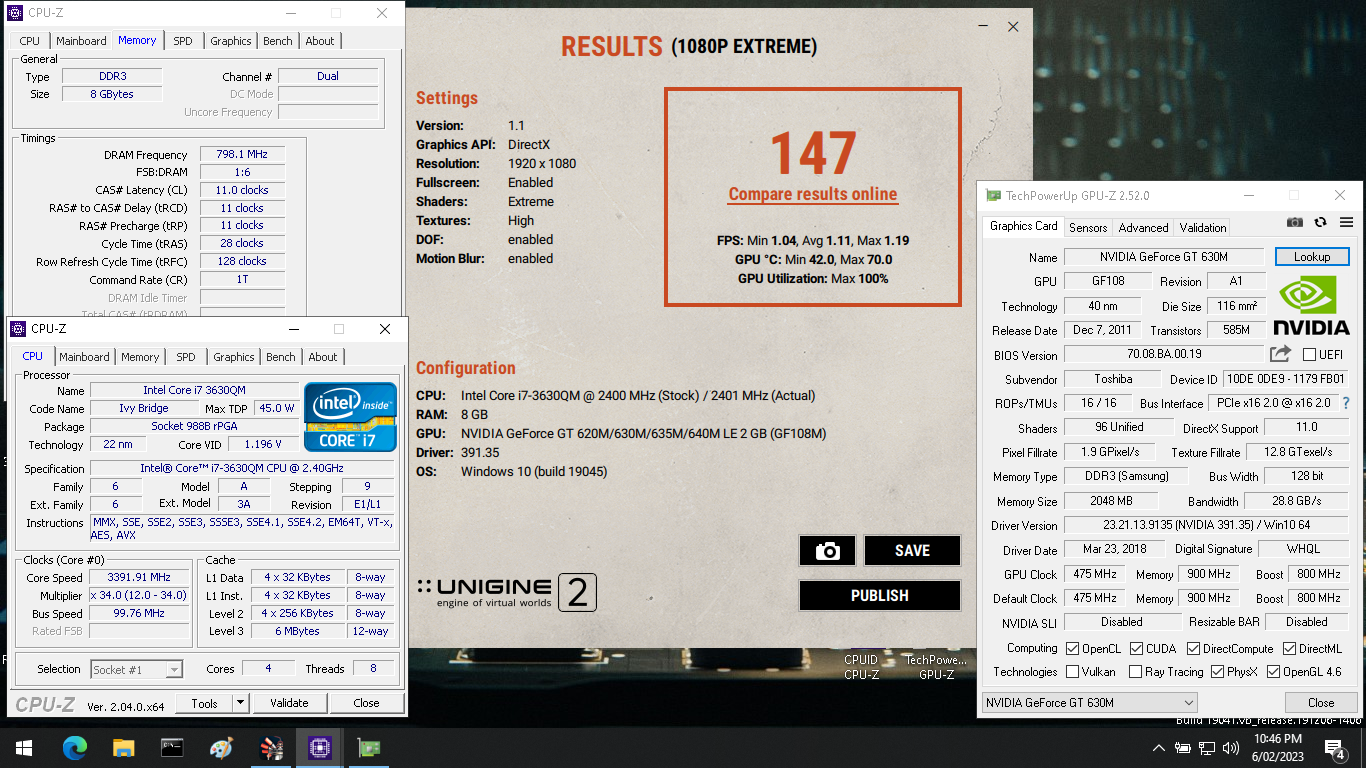Screen dimensions: 1366x768
Task: Show hidden system tray icons
Action: [1159, 748]
